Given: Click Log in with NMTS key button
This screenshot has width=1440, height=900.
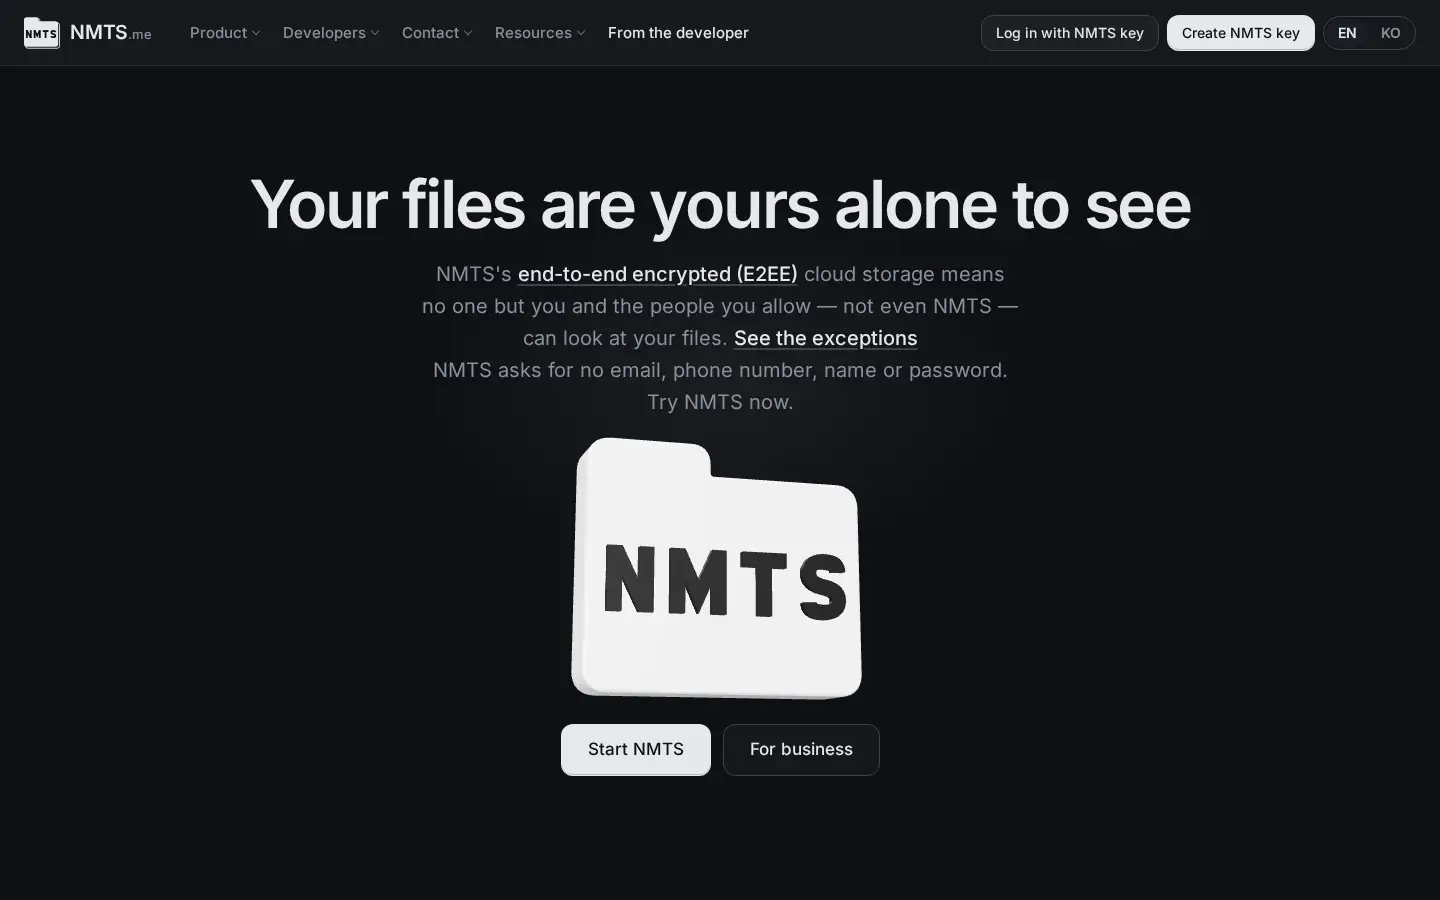Looking at the screenshot, I should tap(1069, 33).
